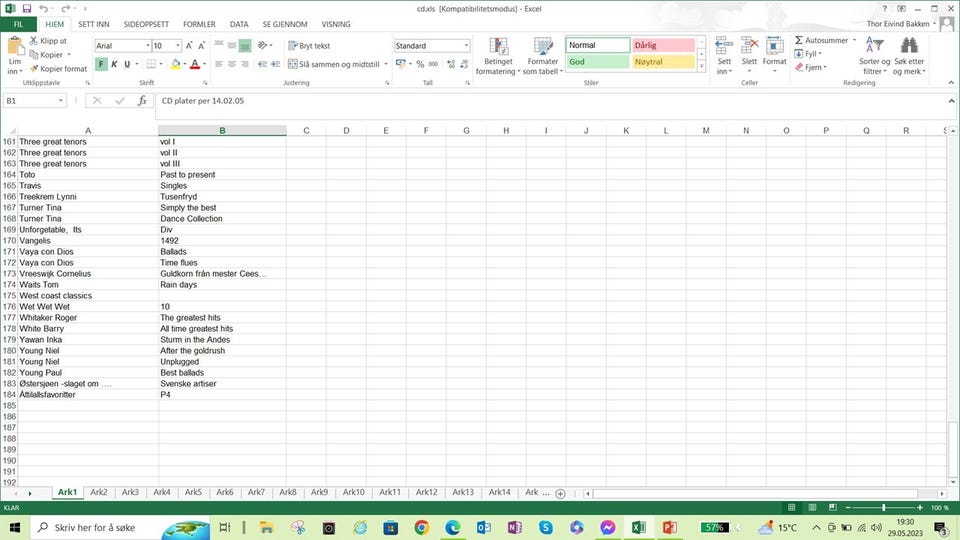Toggle align left
Screen dimensions: 960x540
219,64
